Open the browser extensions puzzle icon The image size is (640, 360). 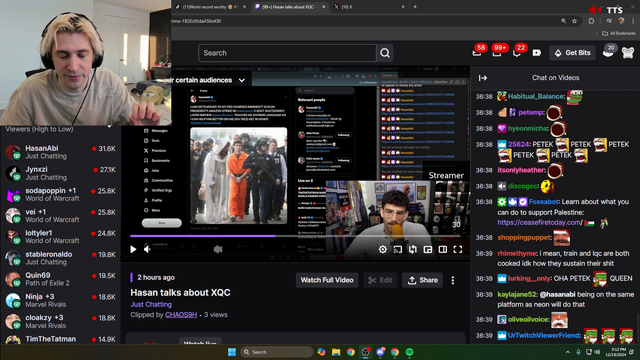pyautogui.click(x=591, y=21)
